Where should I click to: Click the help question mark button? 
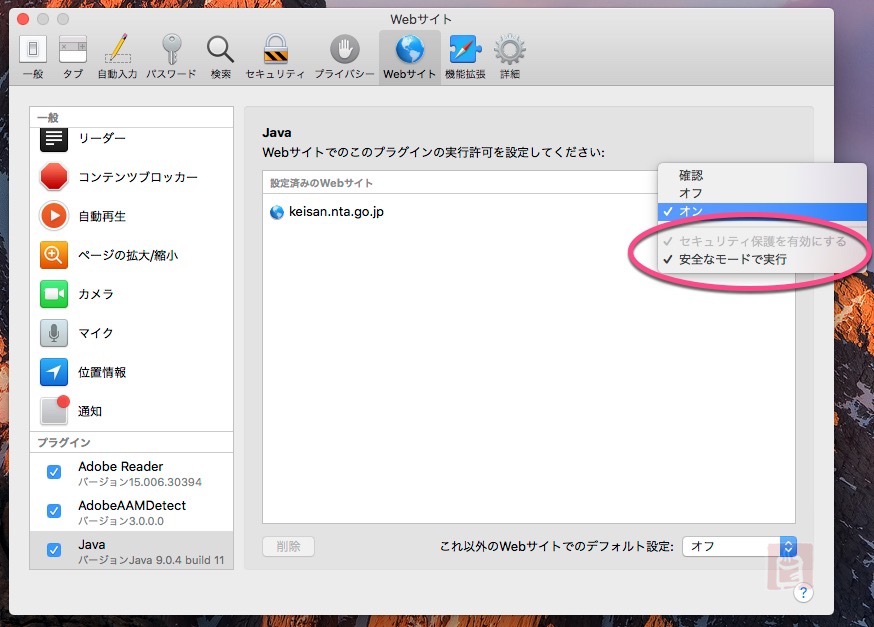tap(802, 593)
